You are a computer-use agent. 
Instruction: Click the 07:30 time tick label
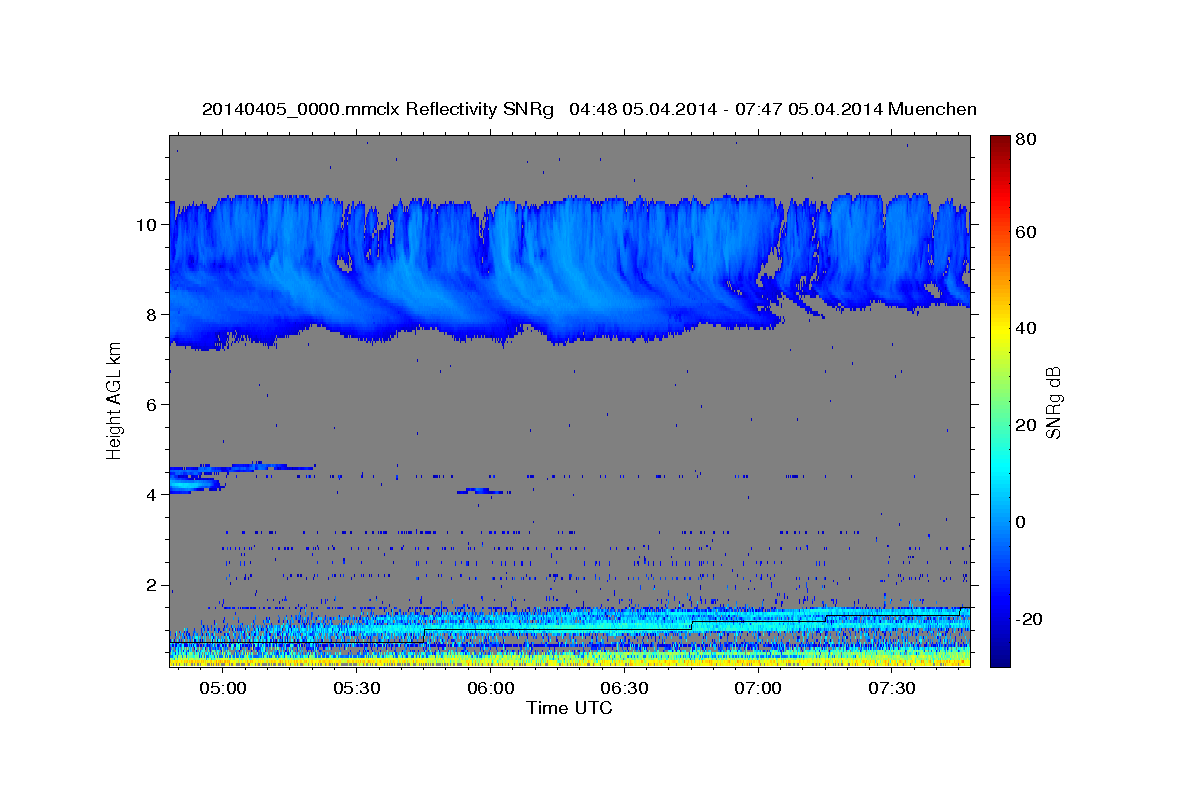pyautogui.click(x=892, y=689)
